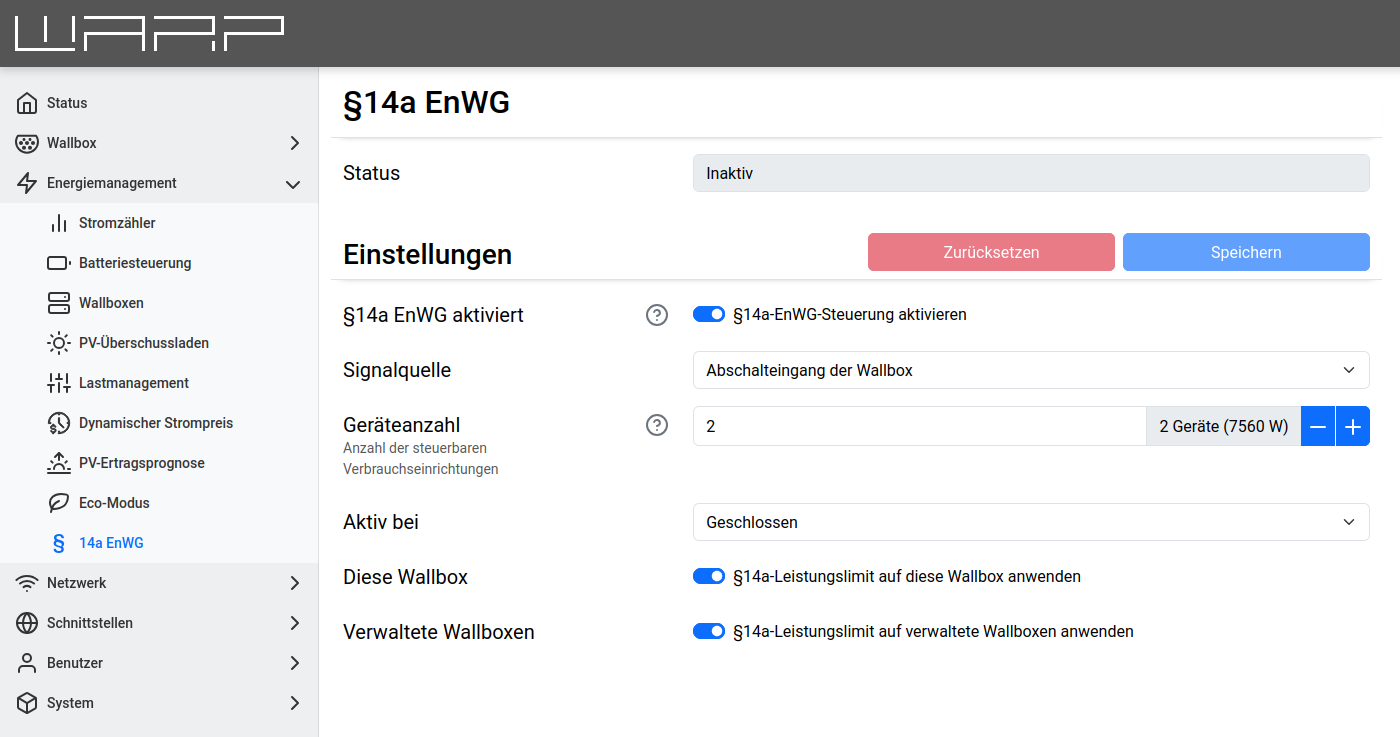Viewport: 1400px width, 737px height.
Task: Click the WARP logo in header
Action: [x=150, y=33]
